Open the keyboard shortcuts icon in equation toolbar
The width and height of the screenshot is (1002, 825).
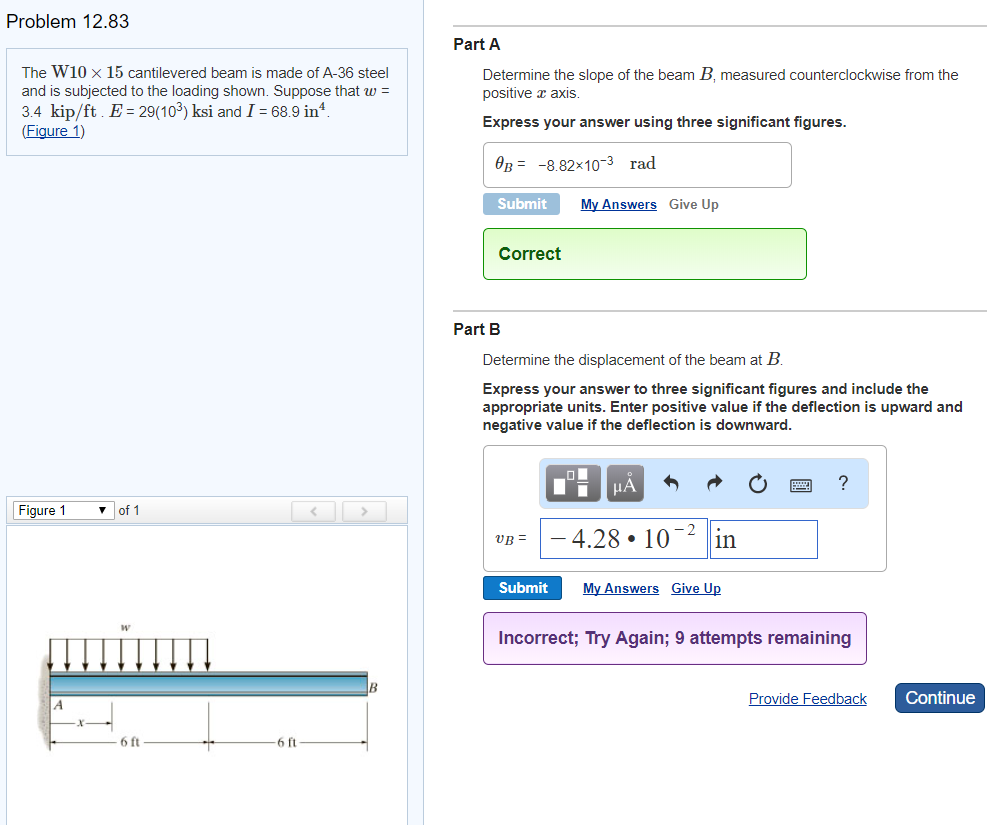[800, 484]
